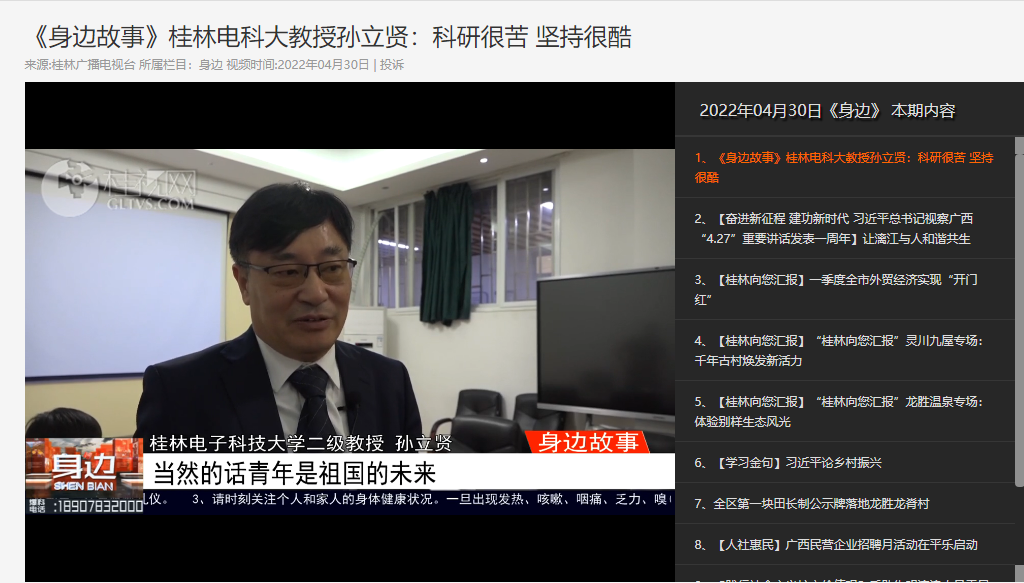Click the playlist vertical scrollbar
This screenshot has height=583, width=1024.
click(1019, 311)
